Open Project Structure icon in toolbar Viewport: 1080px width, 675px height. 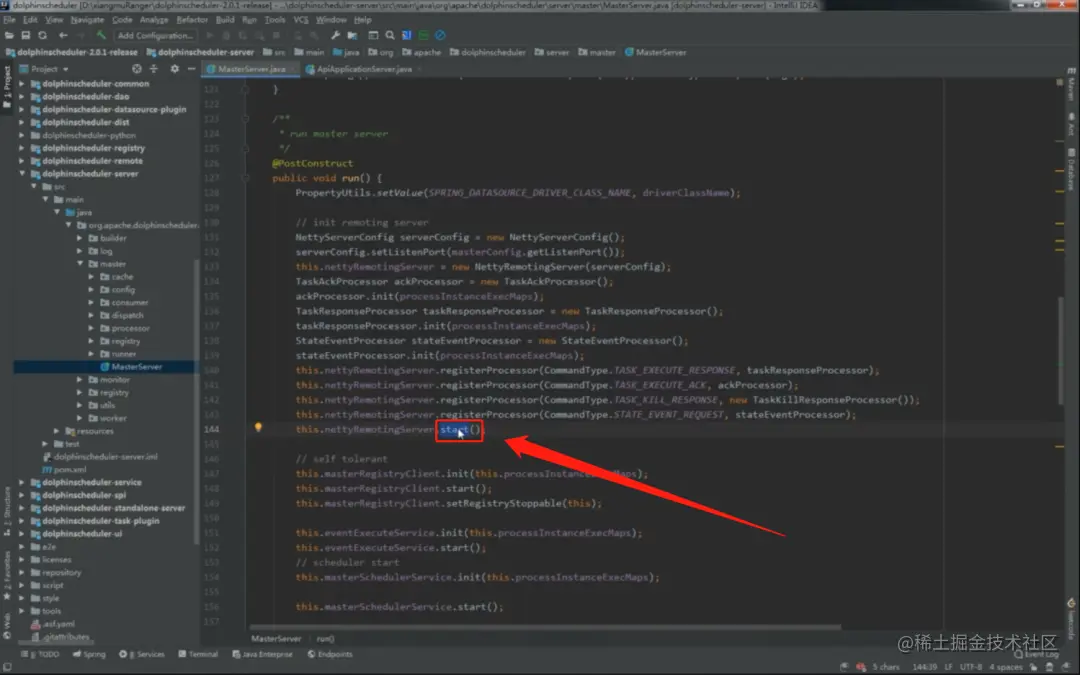(352, 35)
